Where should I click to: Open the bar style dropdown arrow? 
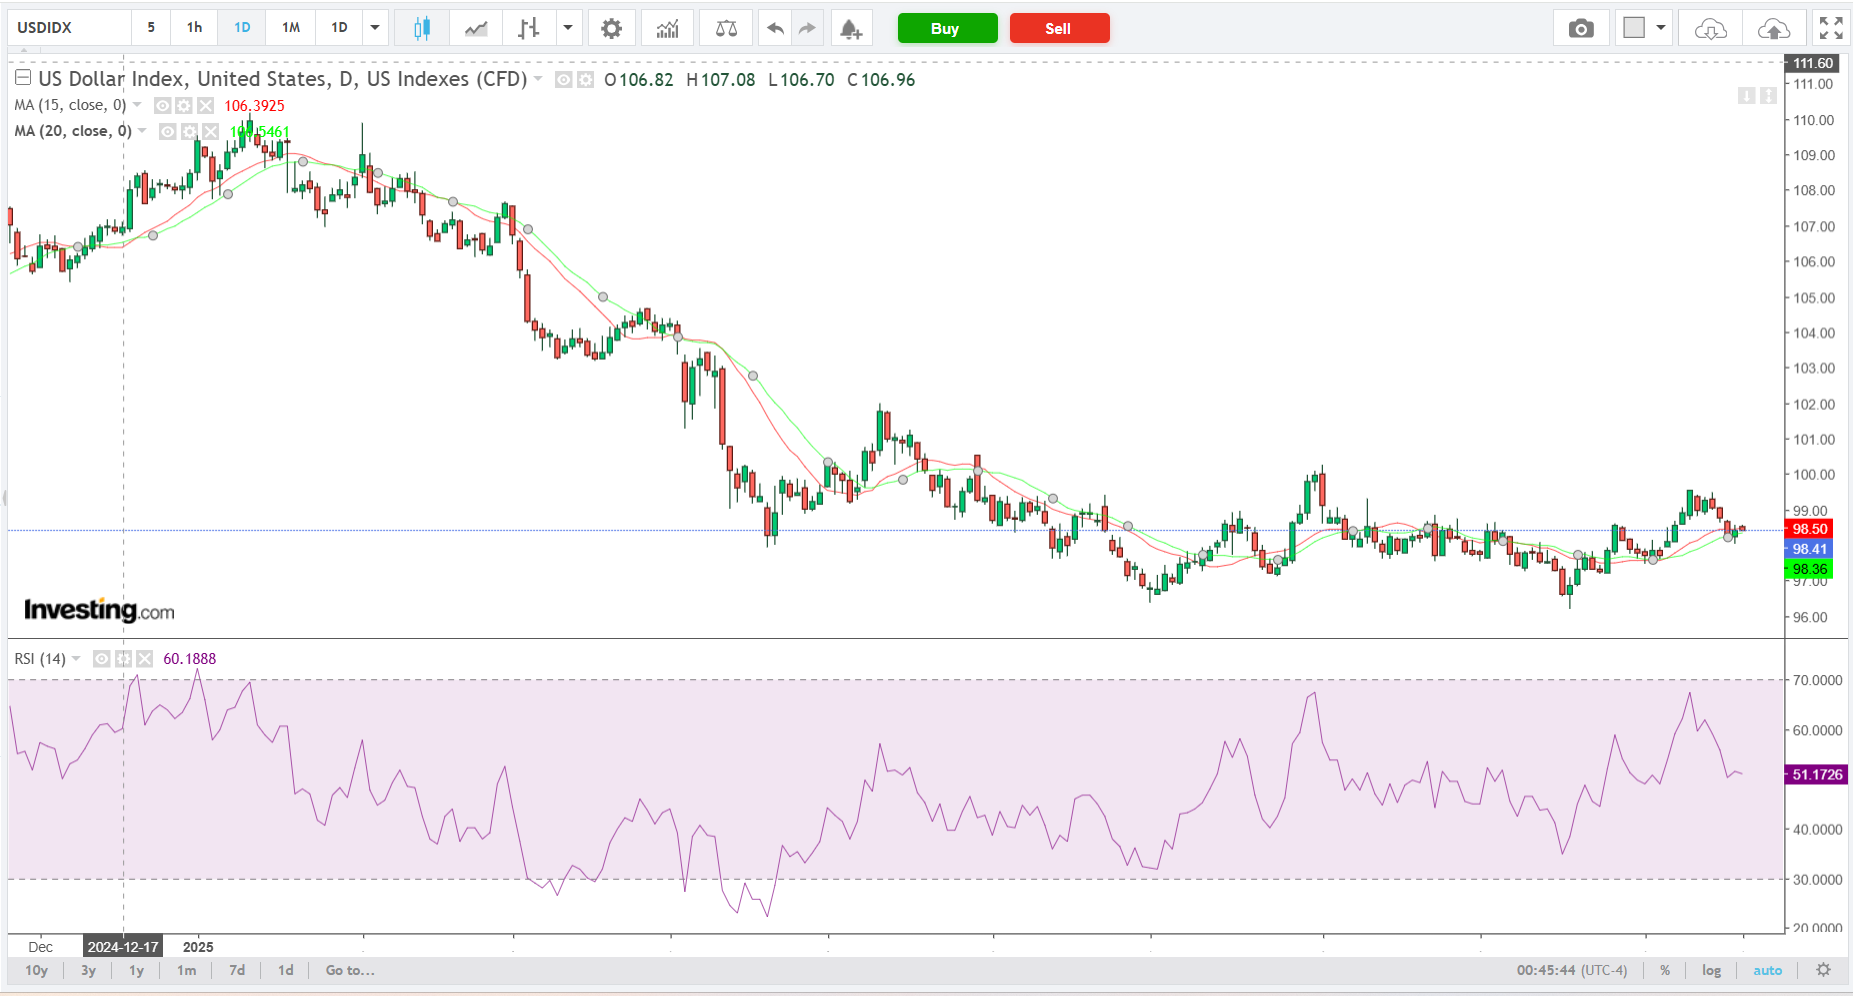[x=567, y=28]
